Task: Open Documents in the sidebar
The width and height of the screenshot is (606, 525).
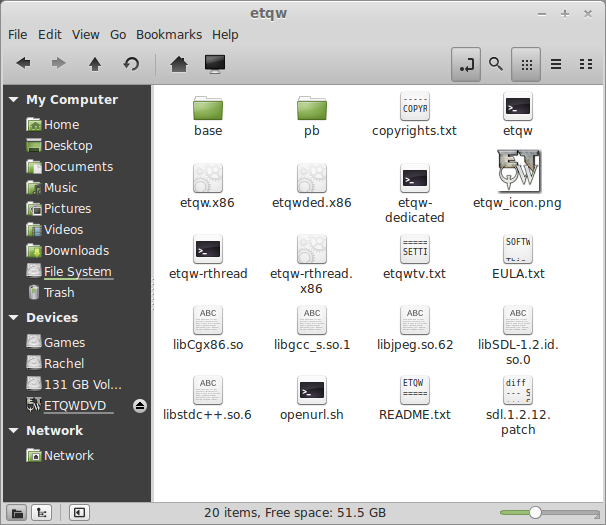Action: (70, 167)
